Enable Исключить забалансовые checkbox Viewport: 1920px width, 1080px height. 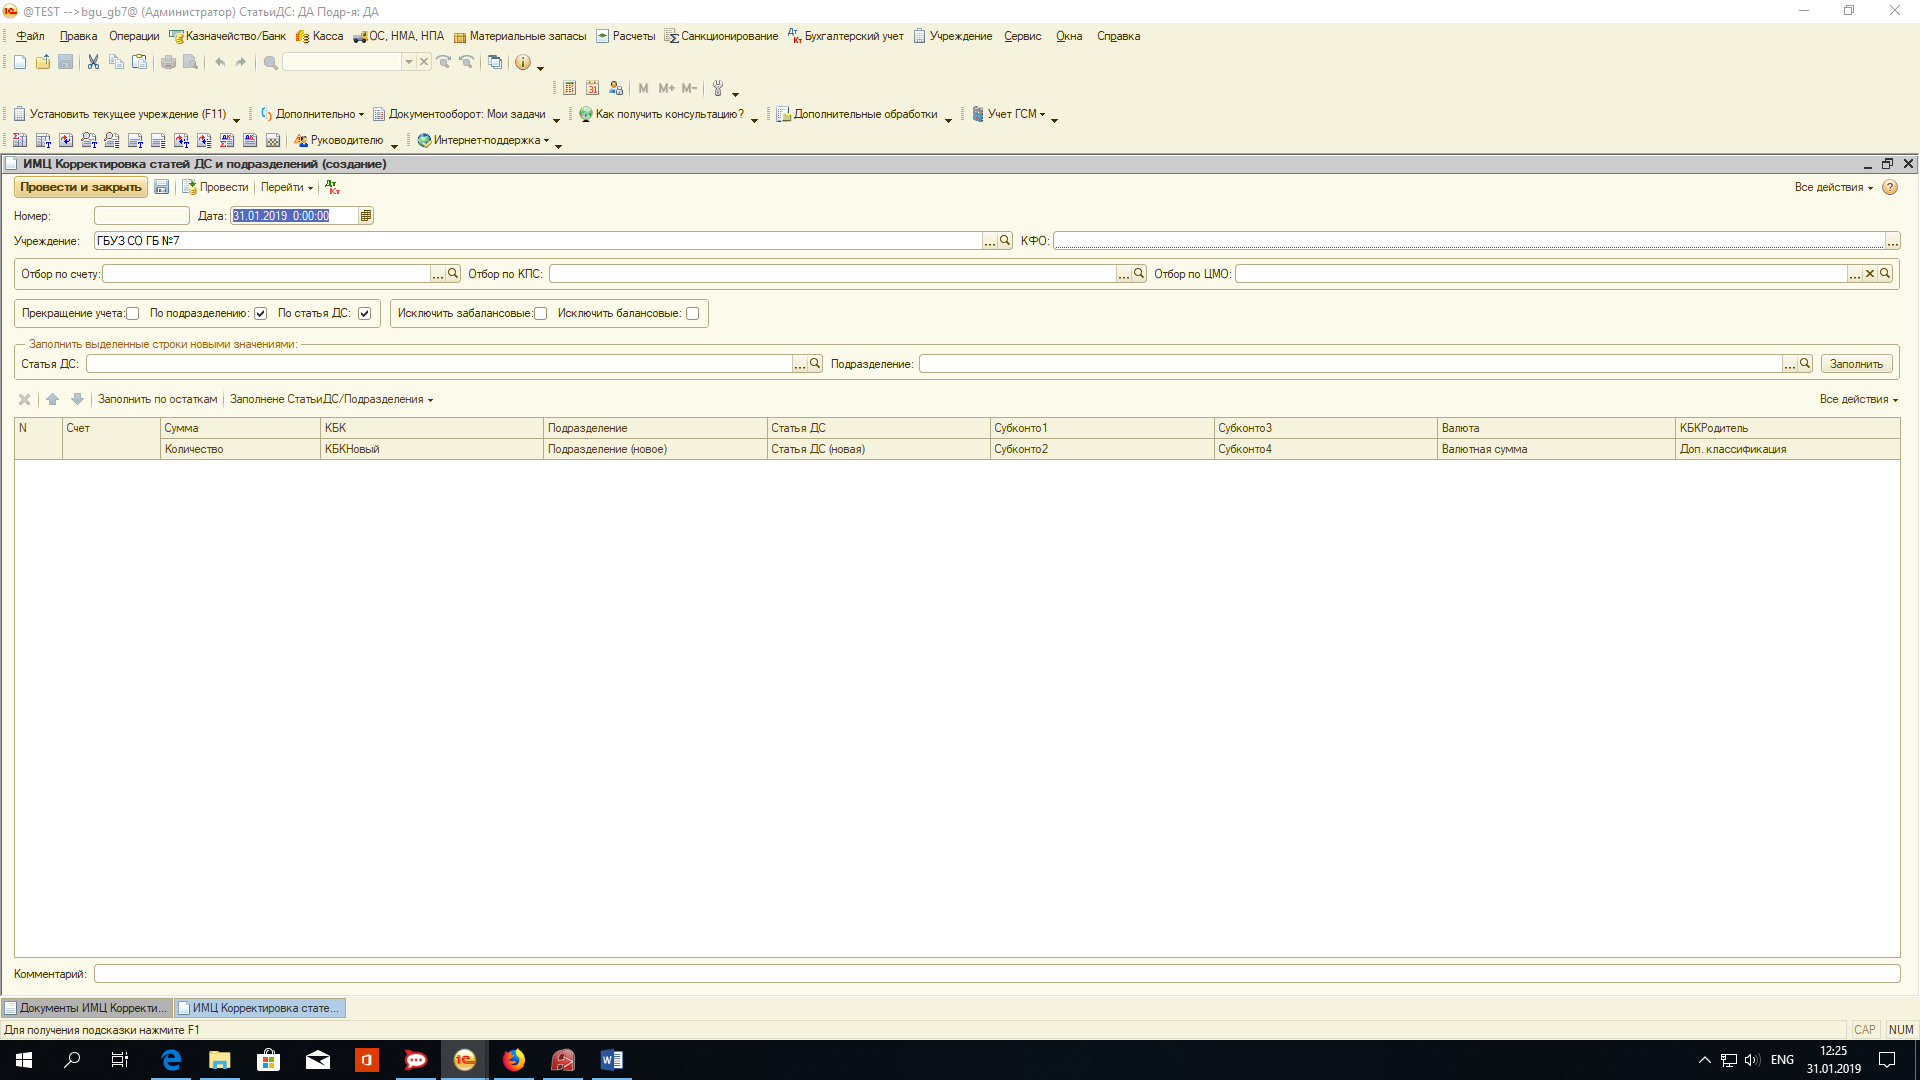(541, 314)
